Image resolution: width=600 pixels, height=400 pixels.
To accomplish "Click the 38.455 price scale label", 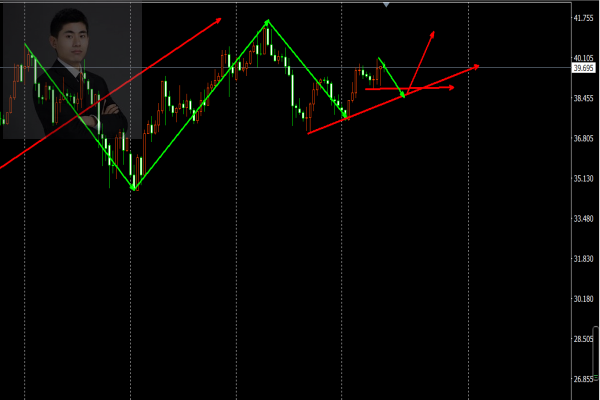I will click(583, 98).
